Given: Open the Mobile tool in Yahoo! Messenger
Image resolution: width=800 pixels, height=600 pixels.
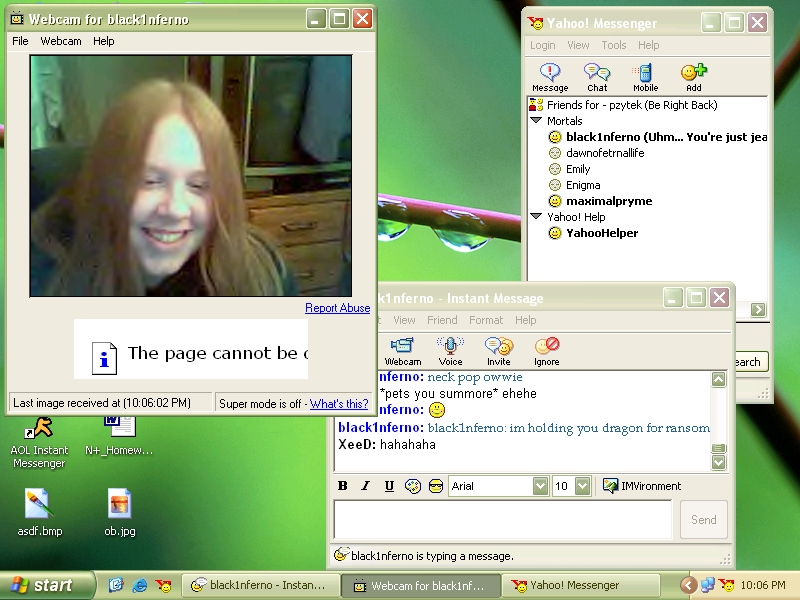Looking at the screenshot, I should 645,78.
